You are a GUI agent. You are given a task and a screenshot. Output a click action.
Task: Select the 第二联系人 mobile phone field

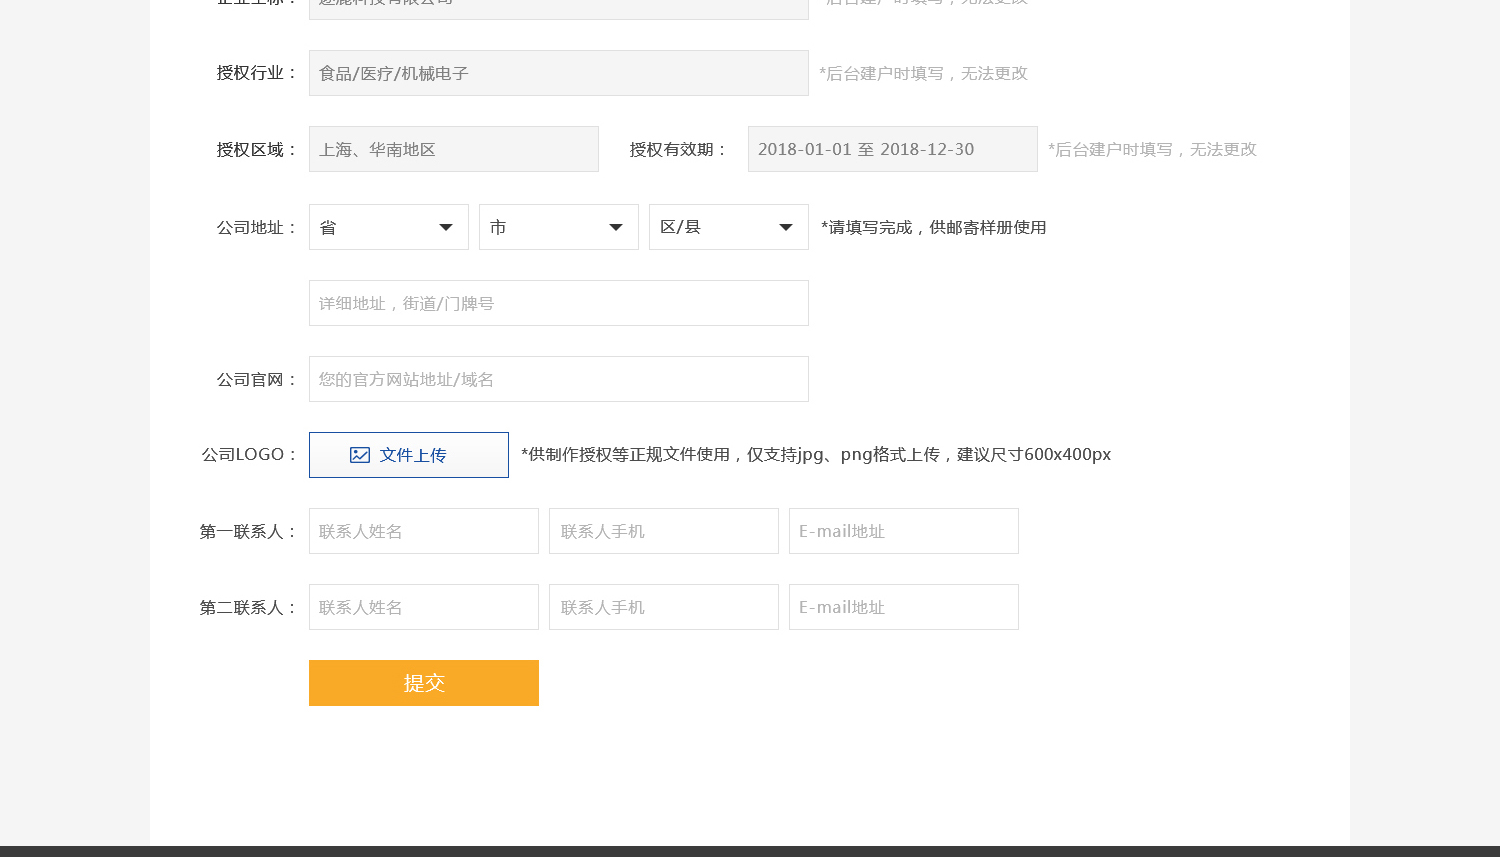click(663, 607)
